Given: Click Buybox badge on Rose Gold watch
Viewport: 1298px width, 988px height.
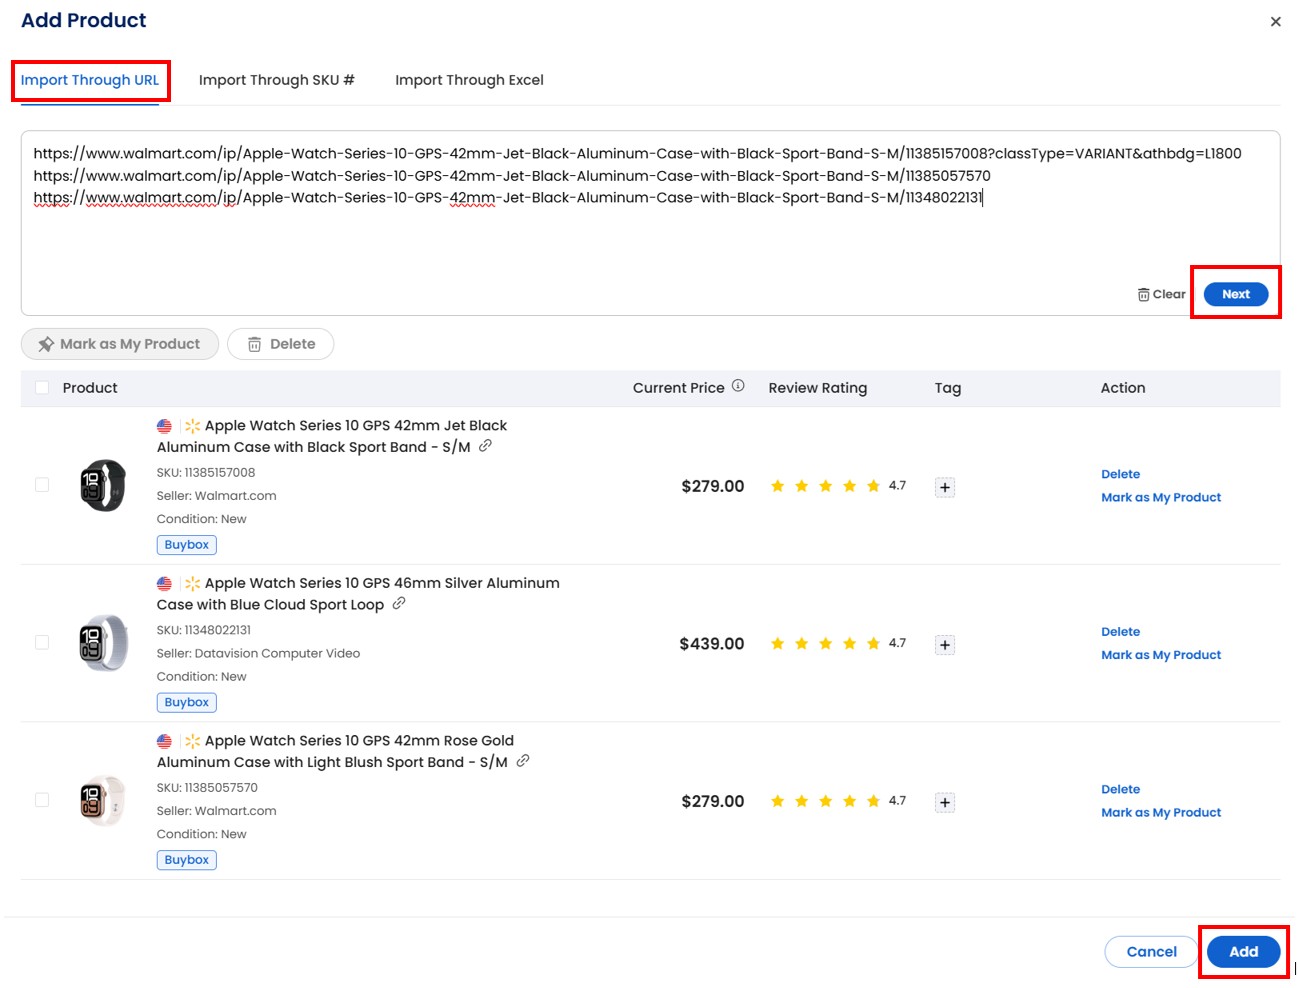Looking at the screenshot, I should (187, 860).
